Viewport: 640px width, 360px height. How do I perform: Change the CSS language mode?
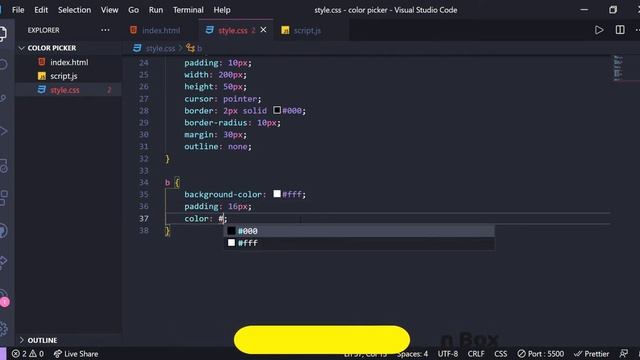501,354
